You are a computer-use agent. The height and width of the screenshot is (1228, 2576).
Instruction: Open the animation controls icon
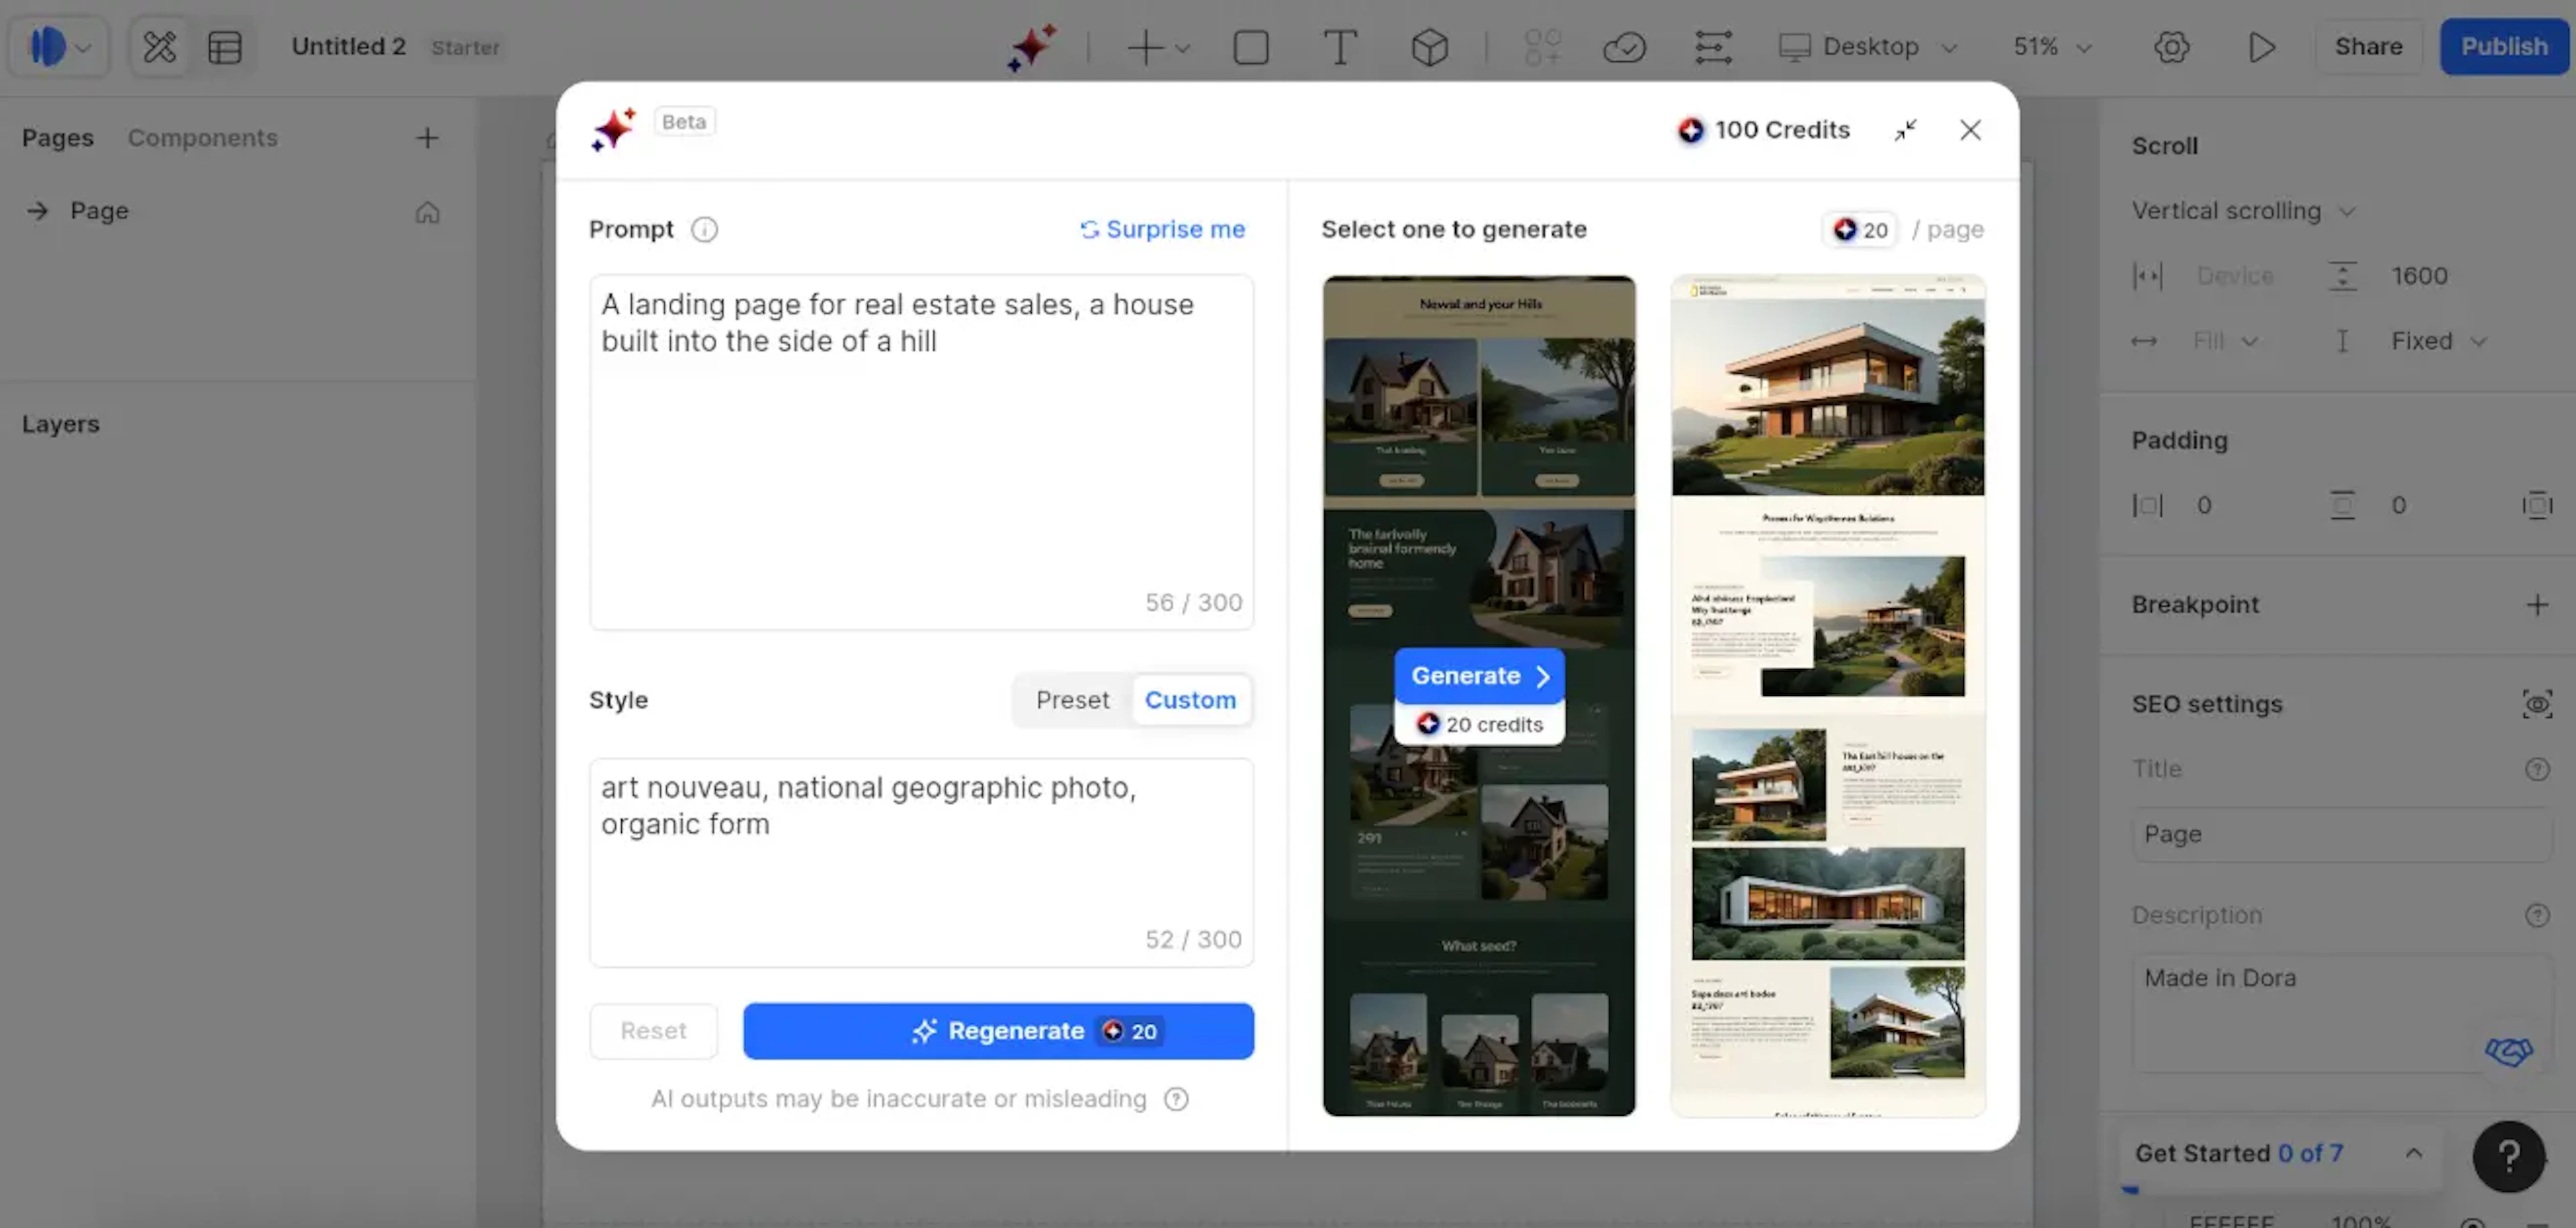[x=1713, y=47]
